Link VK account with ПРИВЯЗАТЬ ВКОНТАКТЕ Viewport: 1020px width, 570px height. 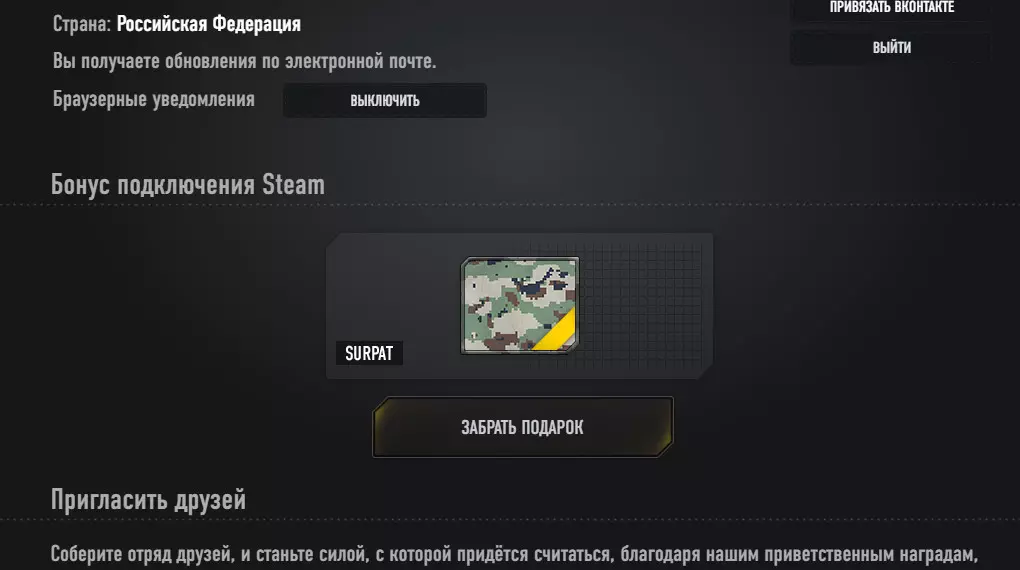click(x=891, y=8)
